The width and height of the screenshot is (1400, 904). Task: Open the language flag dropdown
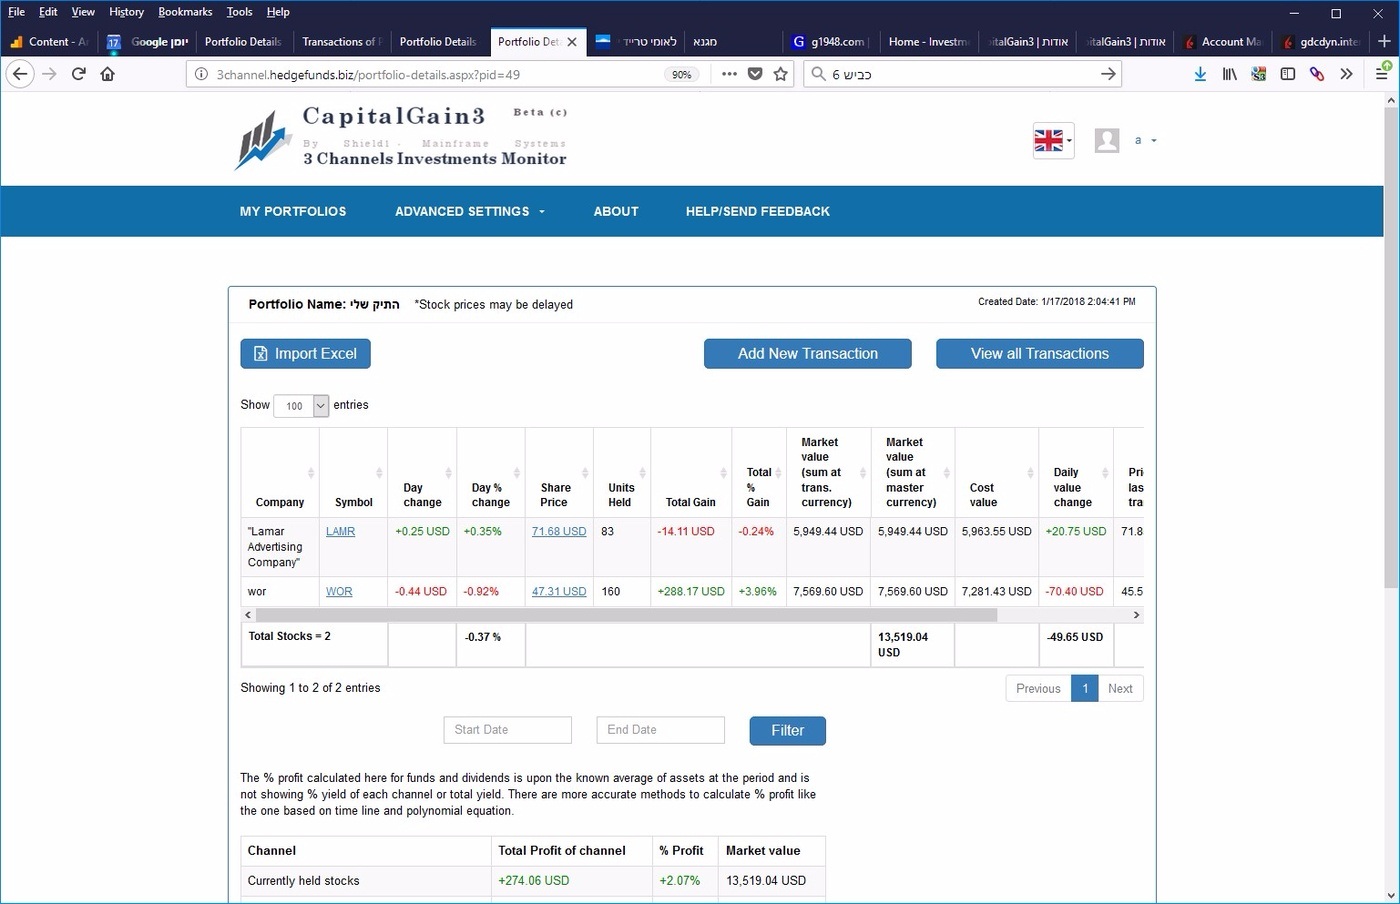pos(1053,140)
